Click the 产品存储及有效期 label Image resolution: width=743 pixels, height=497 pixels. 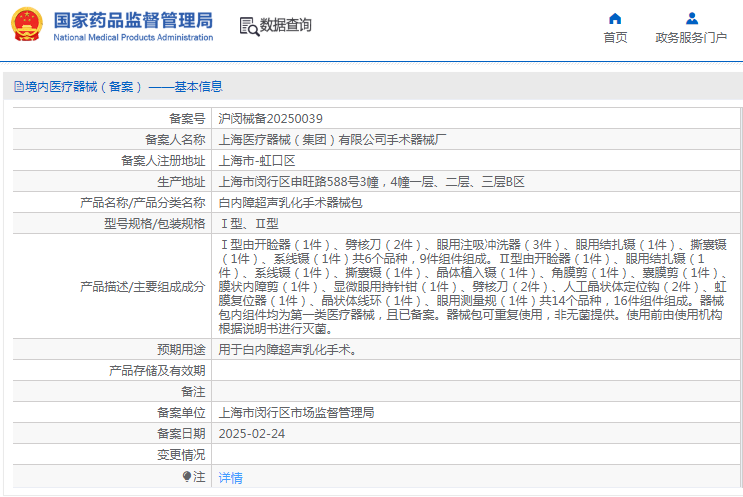click(157, 370)
